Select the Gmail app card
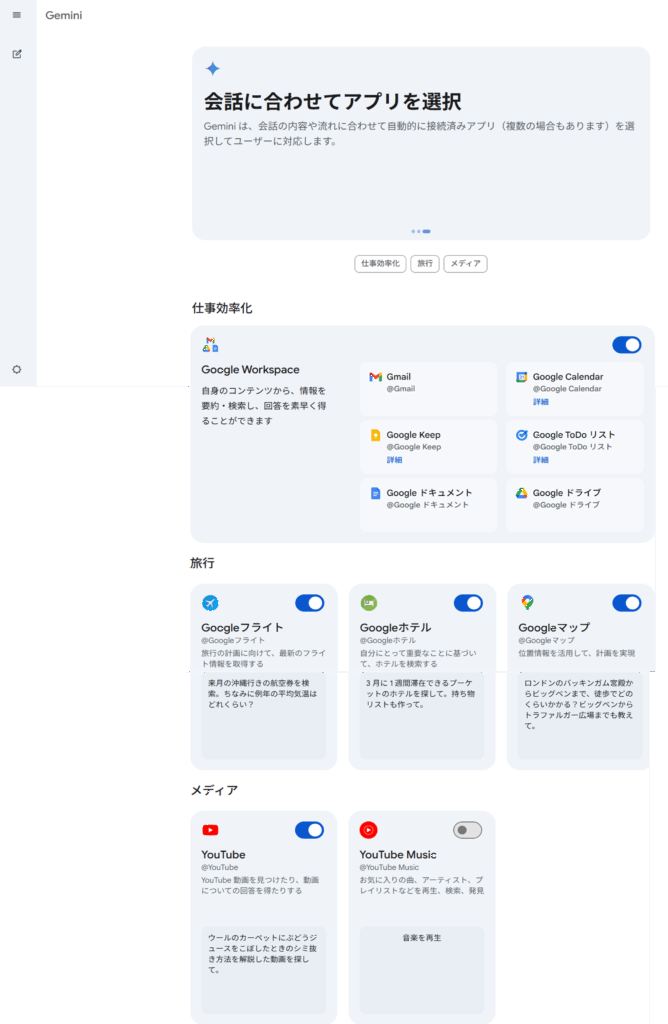The height and width of the screenshot is (1024, 668). (x=428, y=389)
